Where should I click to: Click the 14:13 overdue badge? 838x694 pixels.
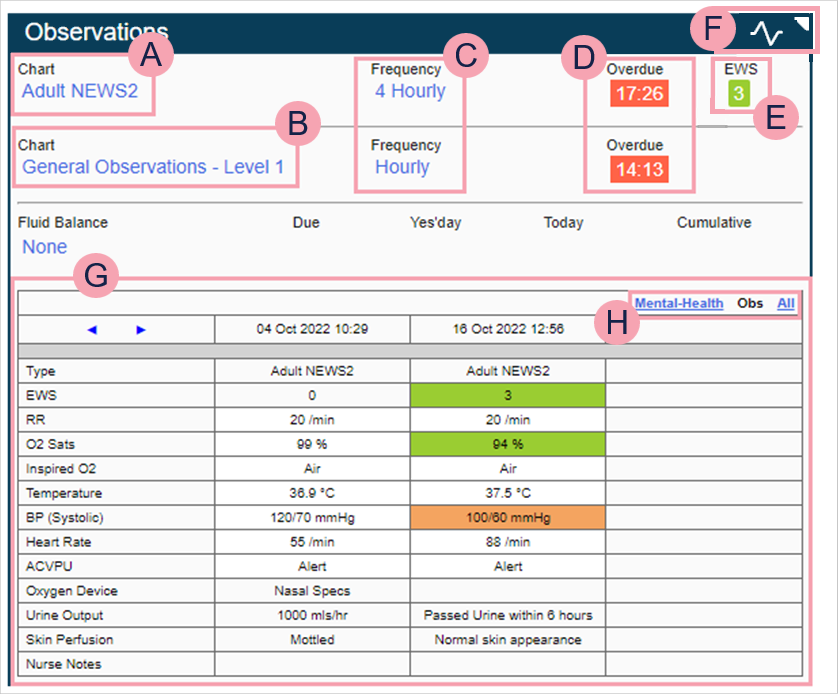639,169
